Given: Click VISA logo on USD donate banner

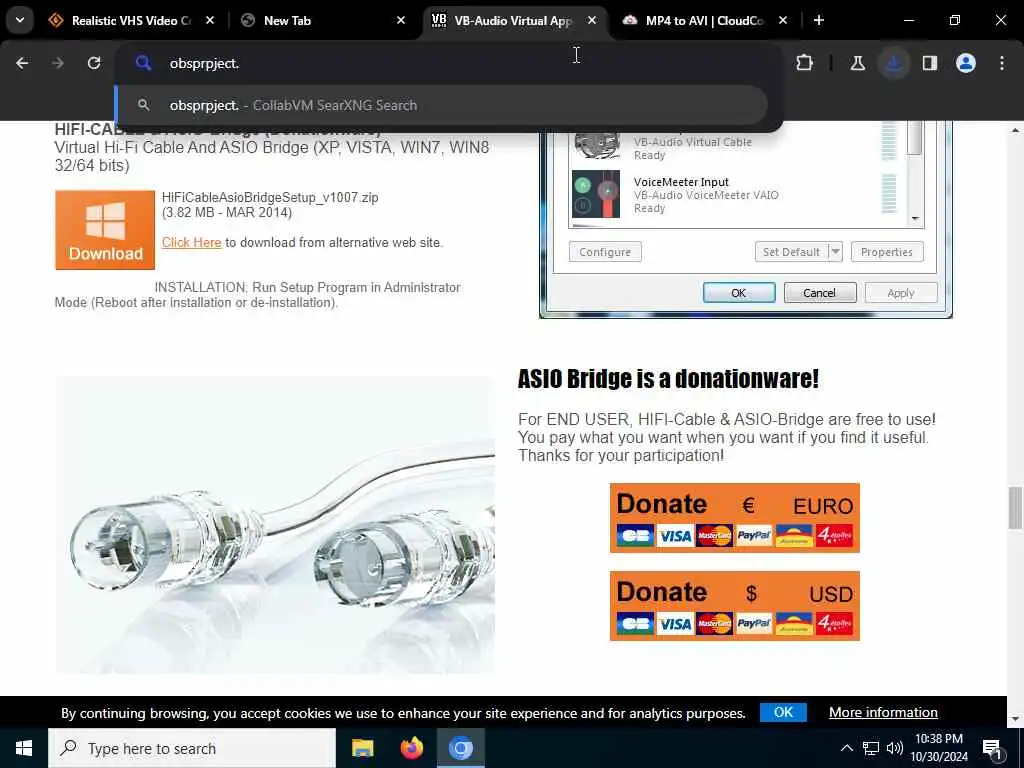Looking at the screenshot, I should point(675,624).
